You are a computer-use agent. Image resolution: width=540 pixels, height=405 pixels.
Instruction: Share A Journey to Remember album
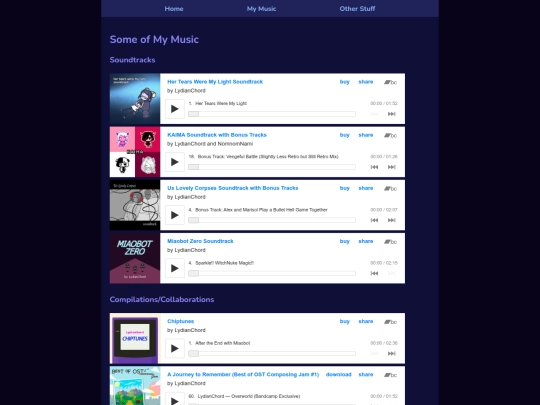point(366,374)
